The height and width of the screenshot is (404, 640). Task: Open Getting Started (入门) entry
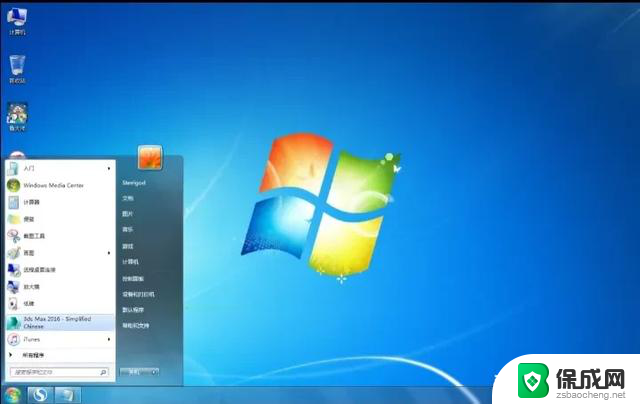pos(60,168)
